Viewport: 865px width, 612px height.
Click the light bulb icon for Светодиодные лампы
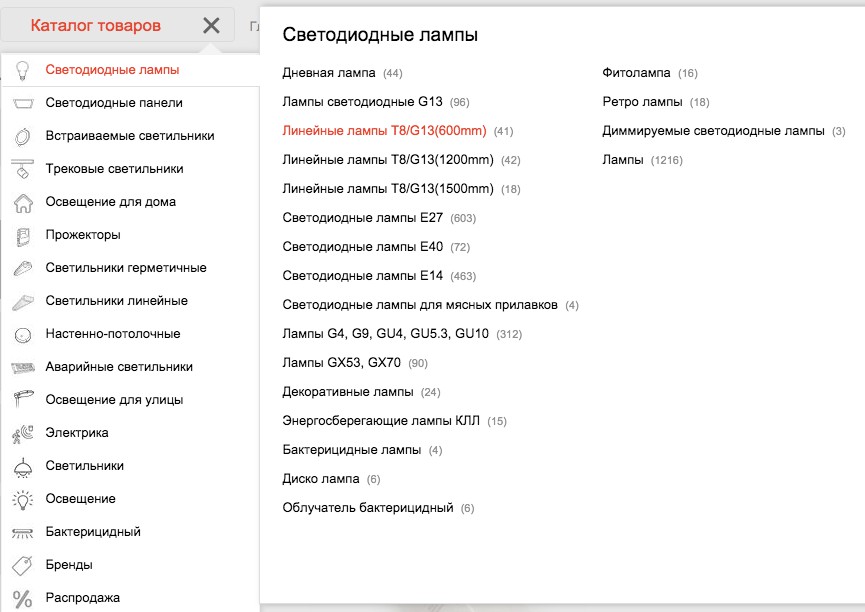pos(23,70)
